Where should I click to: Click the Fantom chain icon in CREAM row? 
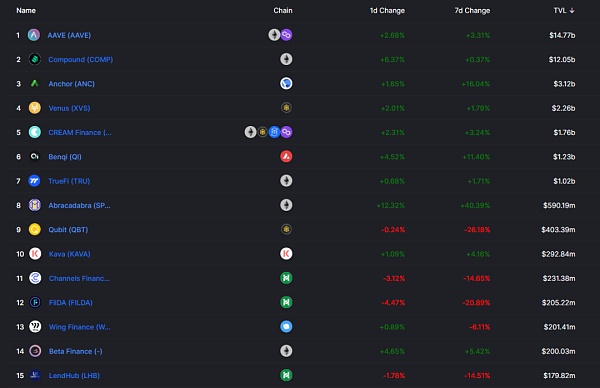click(x=274, y=132)
